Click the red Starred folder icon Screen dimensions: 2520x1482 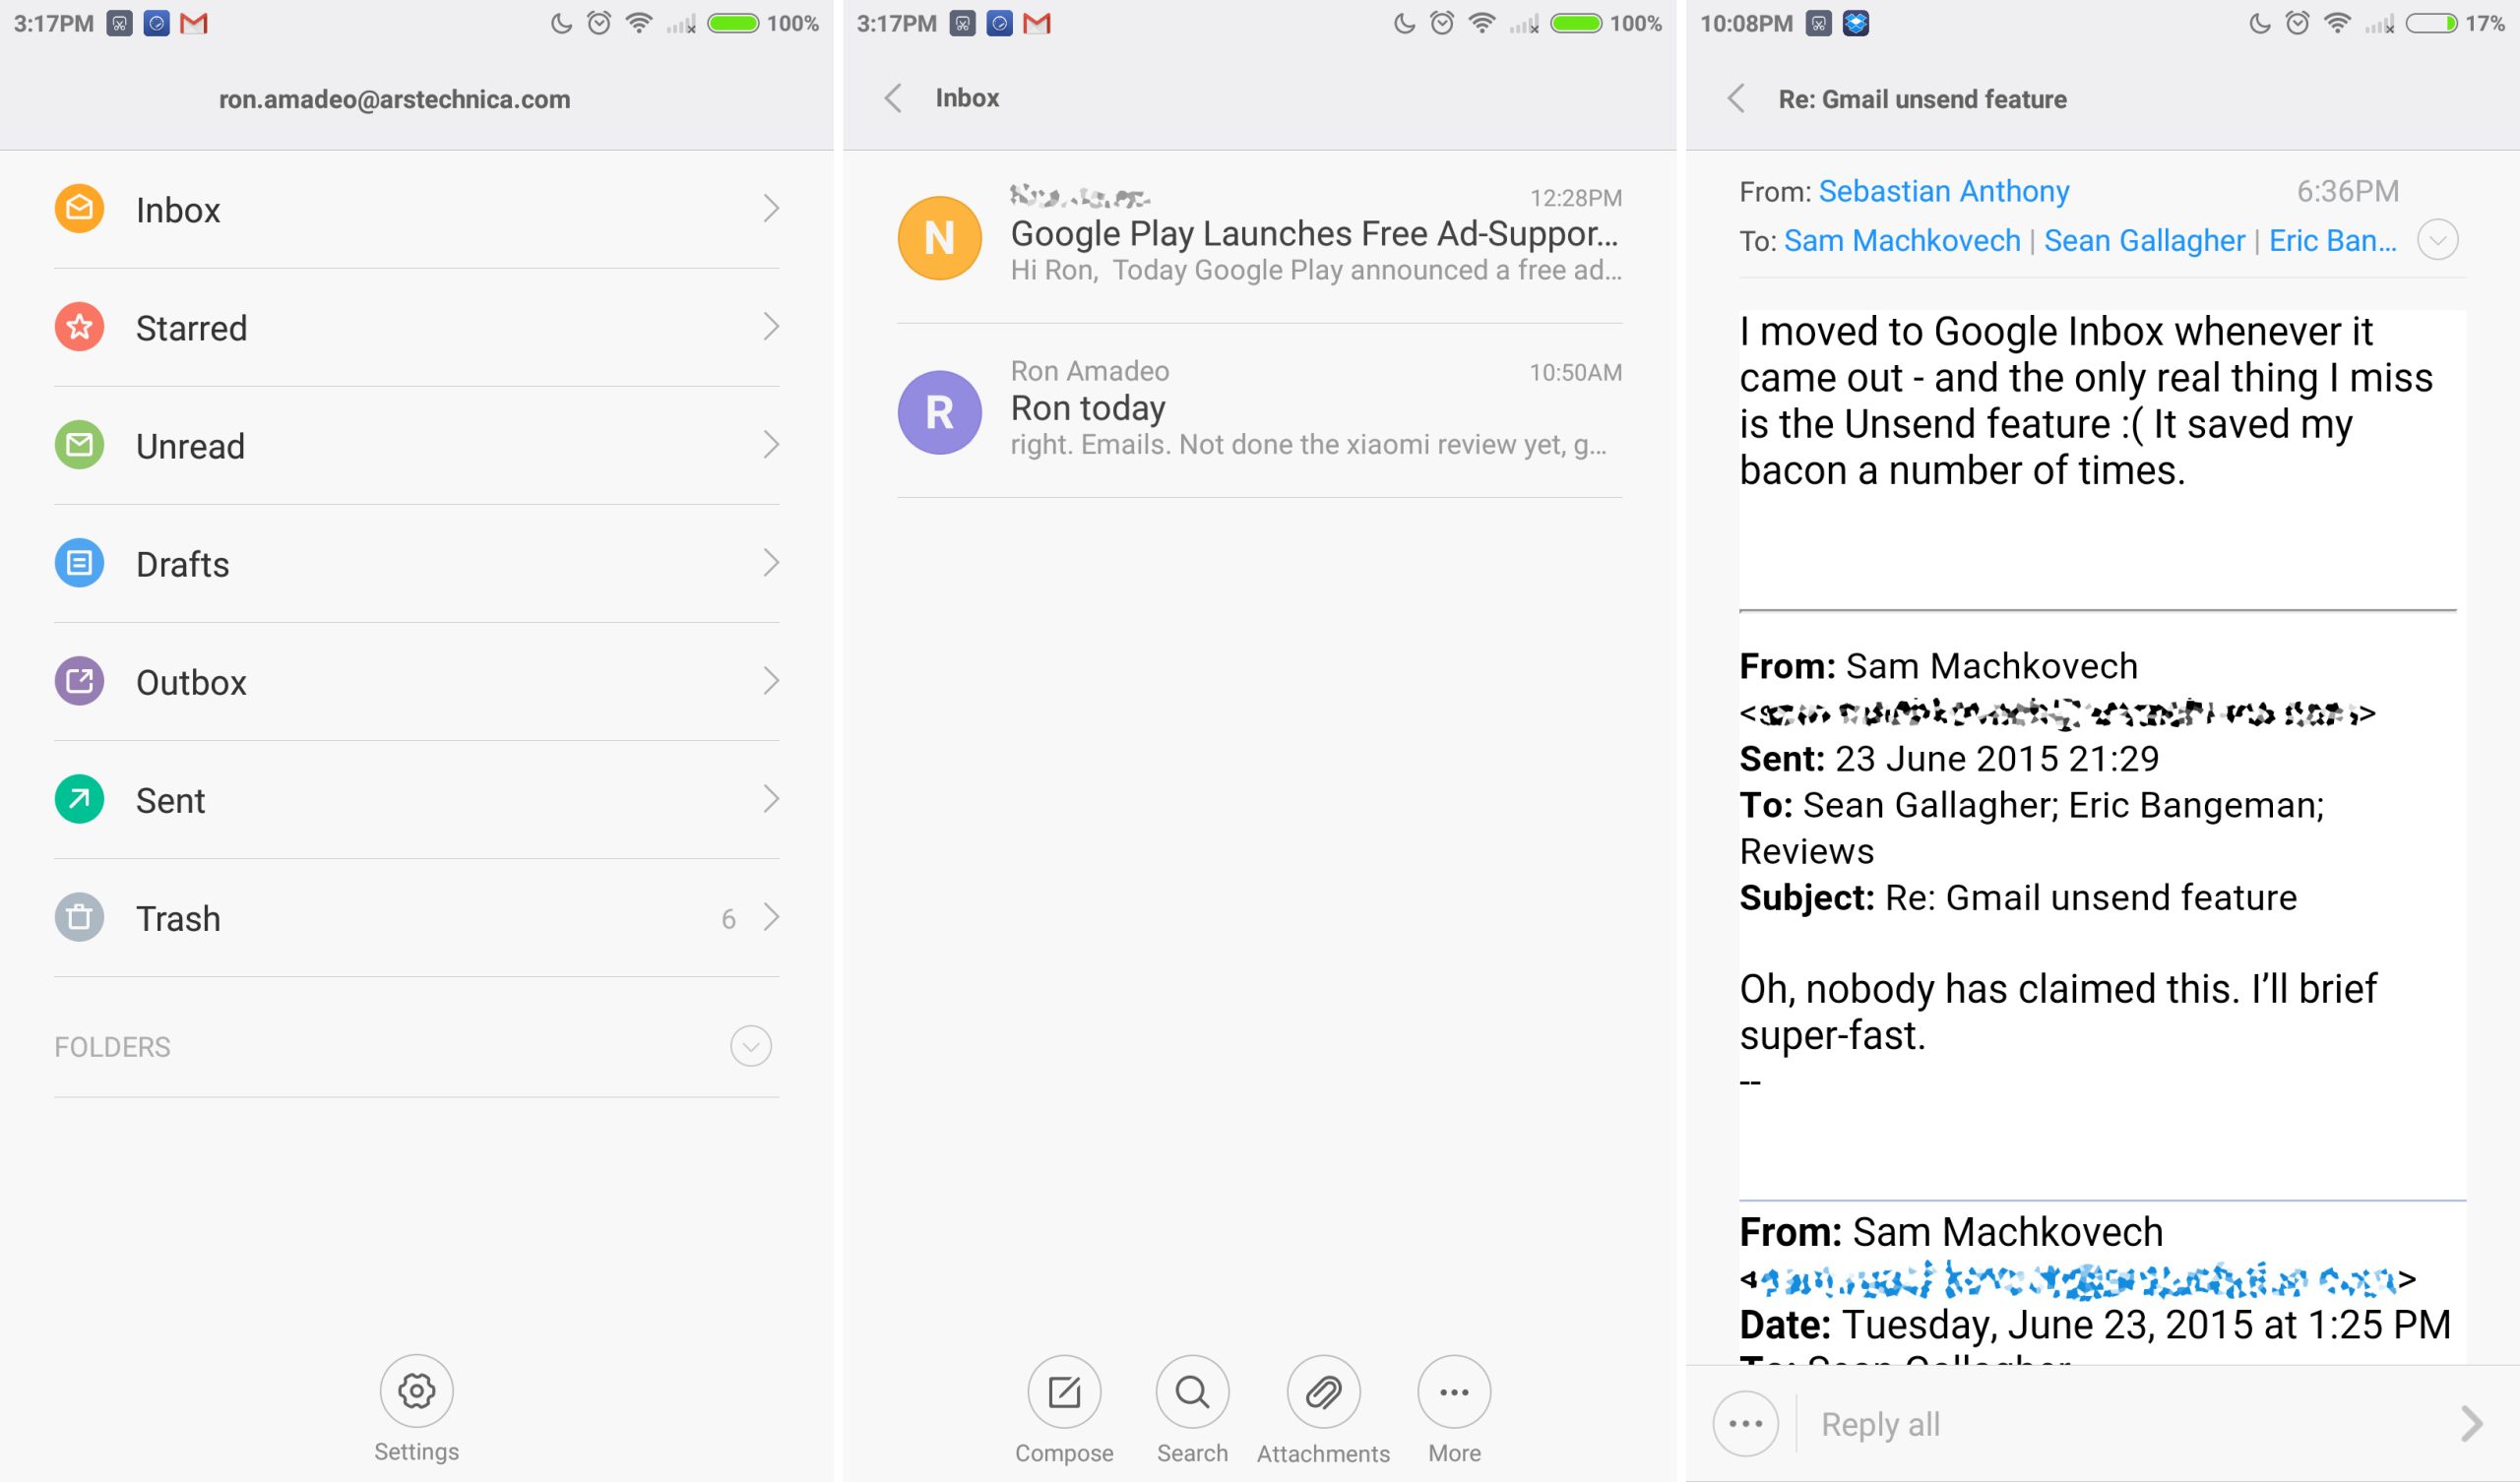[x=79, y=326]
